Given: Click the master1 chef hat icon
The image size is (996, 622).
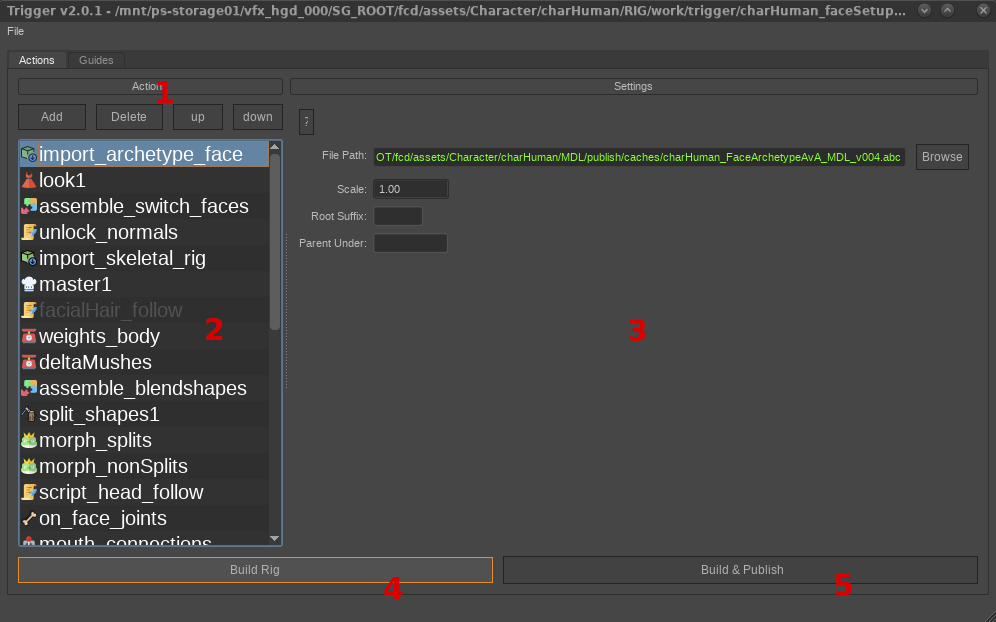Looking at the screenshot, I should (29, 284).
